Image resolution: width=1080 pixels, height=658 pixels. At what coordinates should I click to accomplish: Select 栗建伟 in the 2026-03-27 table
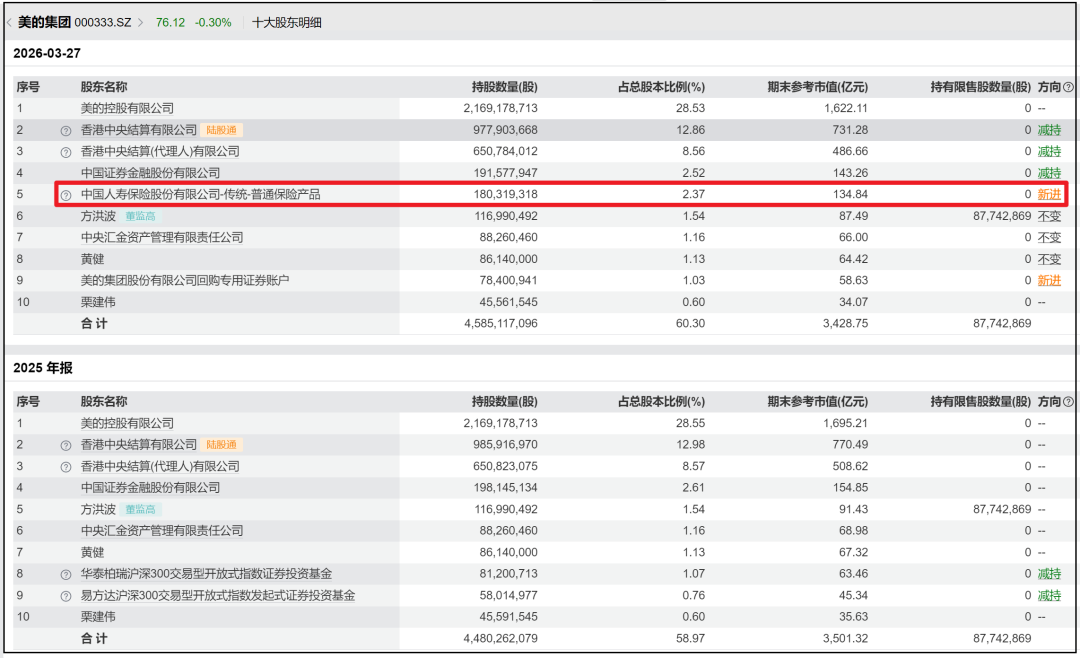tap(98, 302)
